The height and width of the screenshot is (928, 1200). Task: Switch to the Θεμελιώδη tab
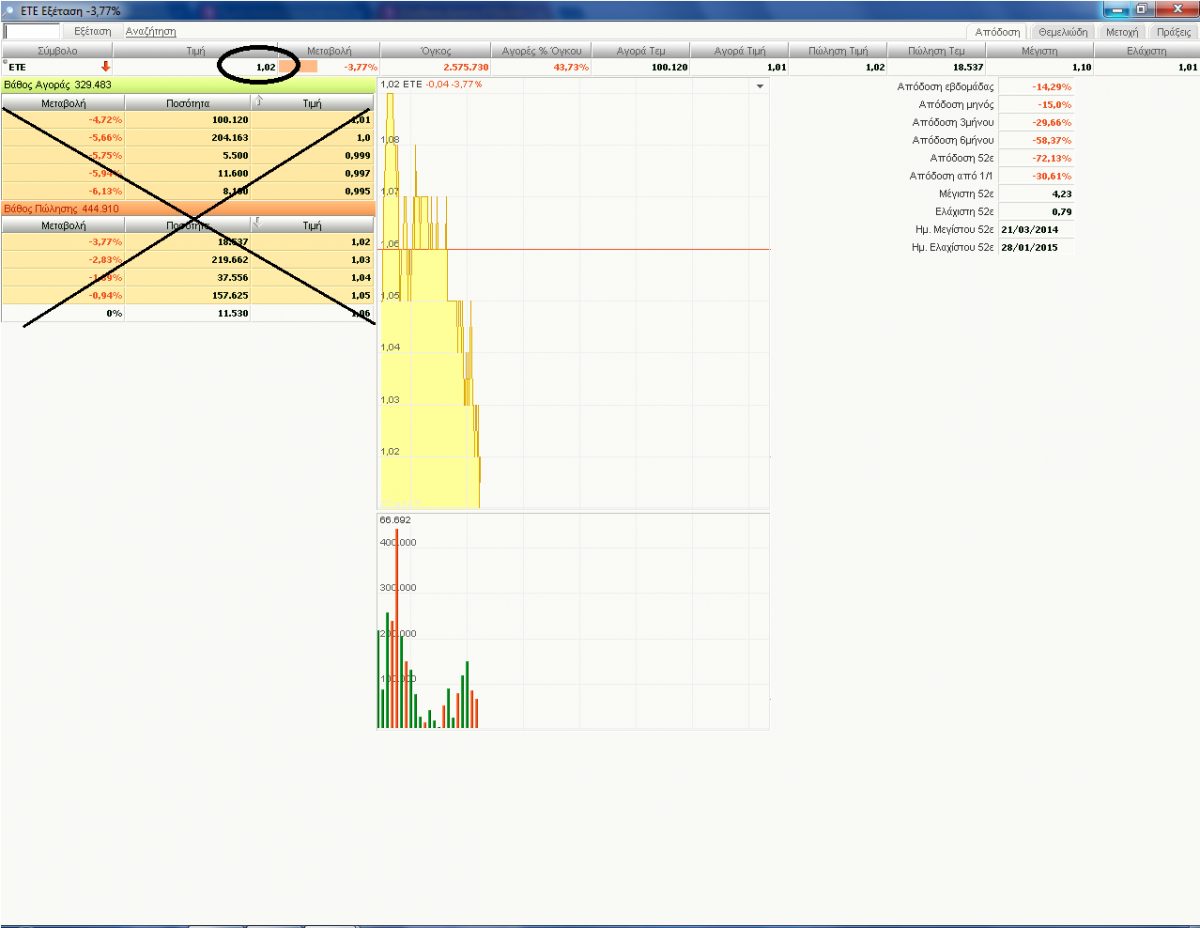tap(1063, 32)
